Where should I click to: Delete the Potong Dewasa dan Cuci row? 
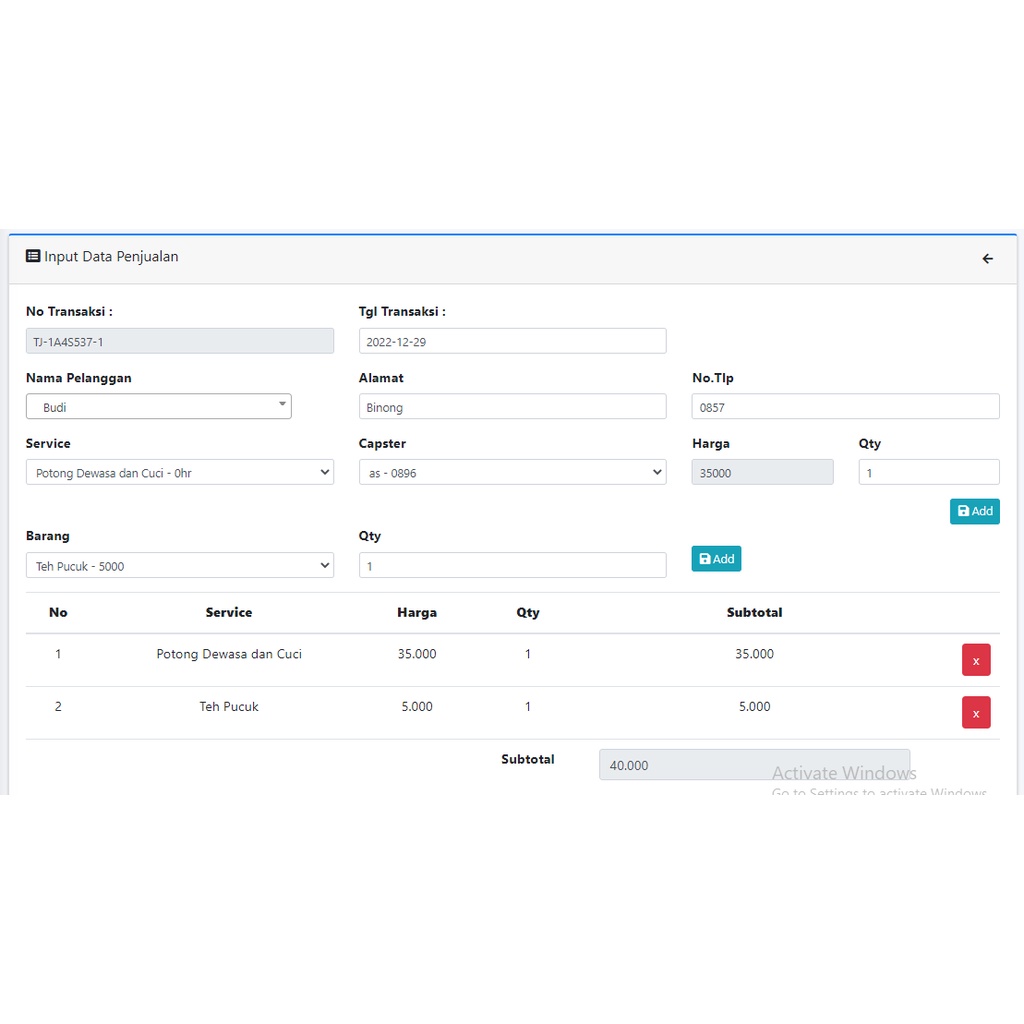point(975,660)
